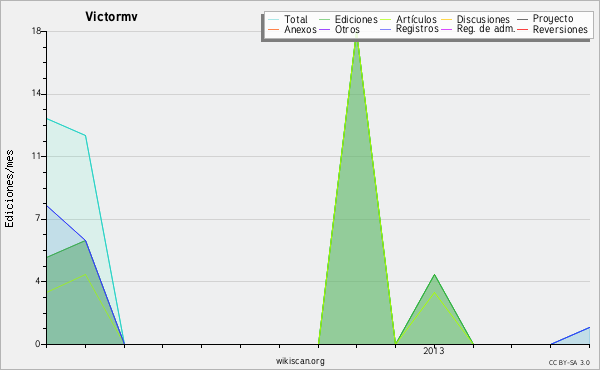Click the 18 y-axis value
Screen dimensions: 600x370
pyautogui.click(x=36, y=31)
